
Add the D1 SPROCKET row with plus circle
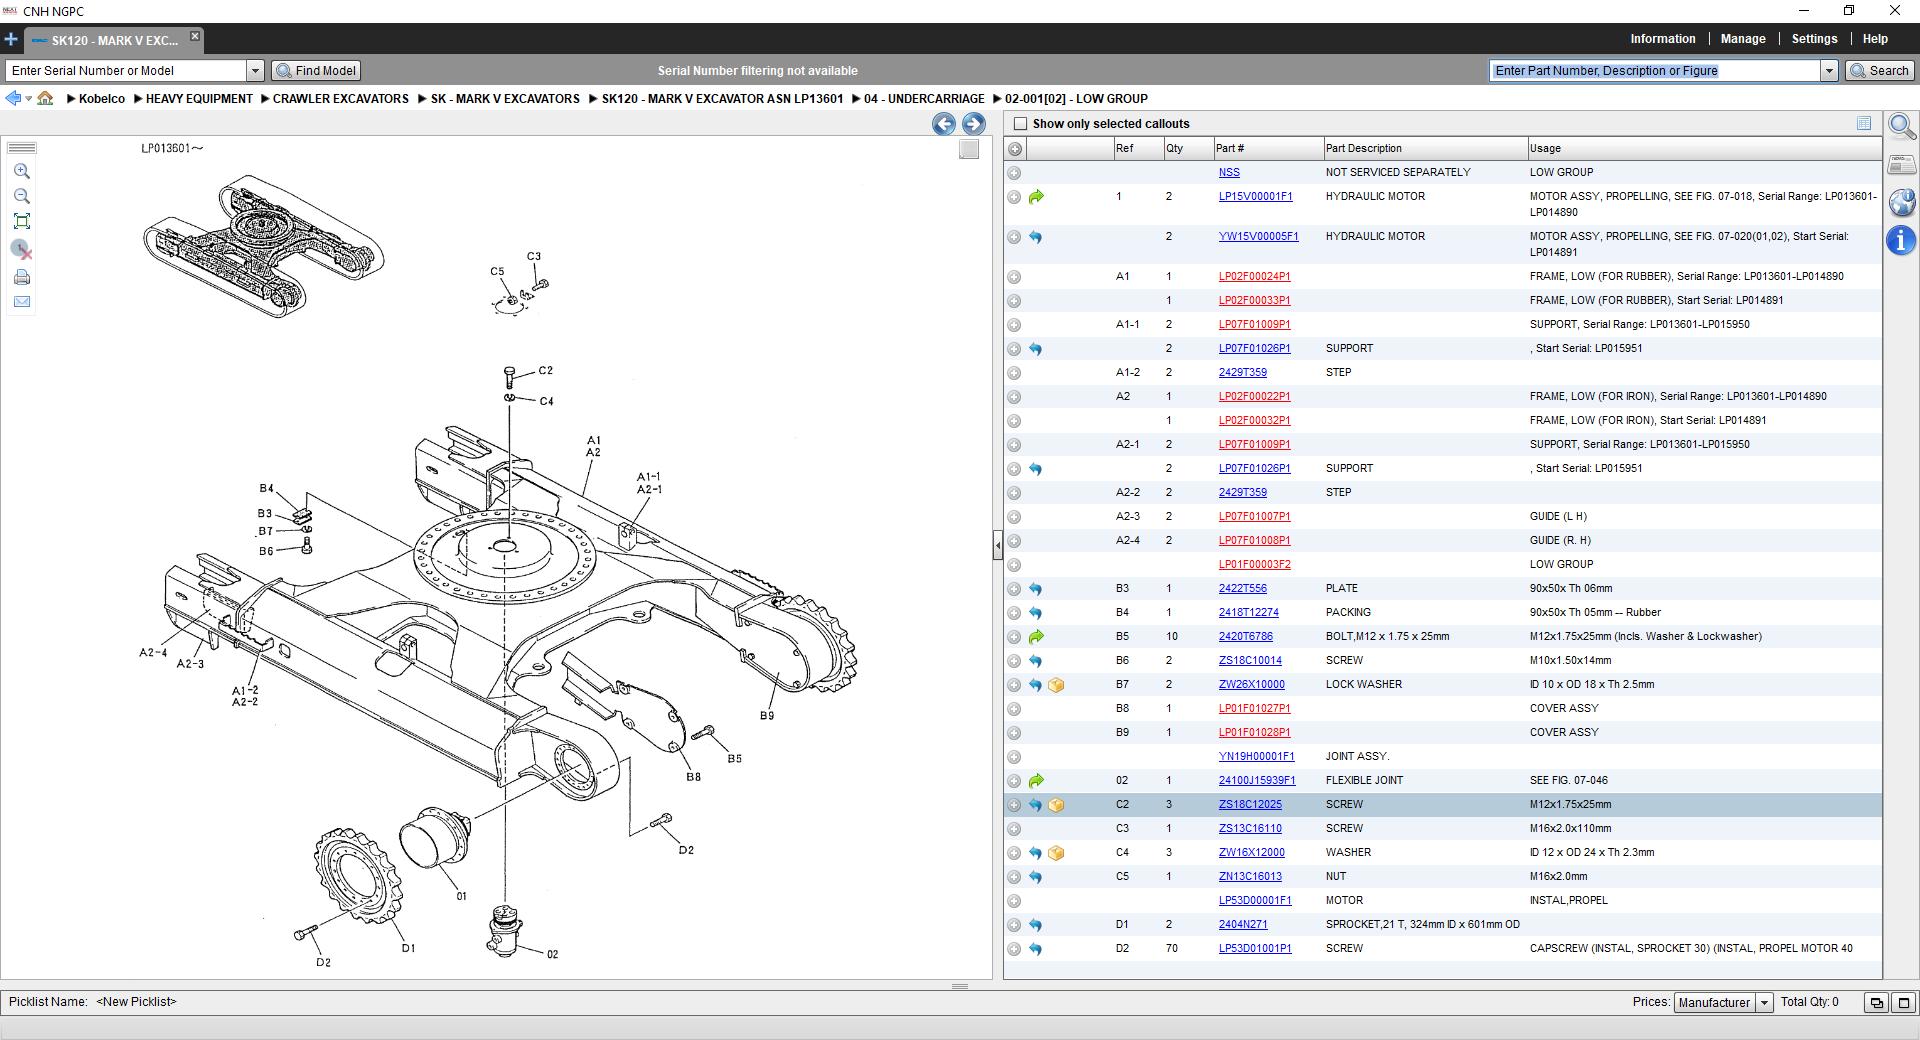[1014, 925]
